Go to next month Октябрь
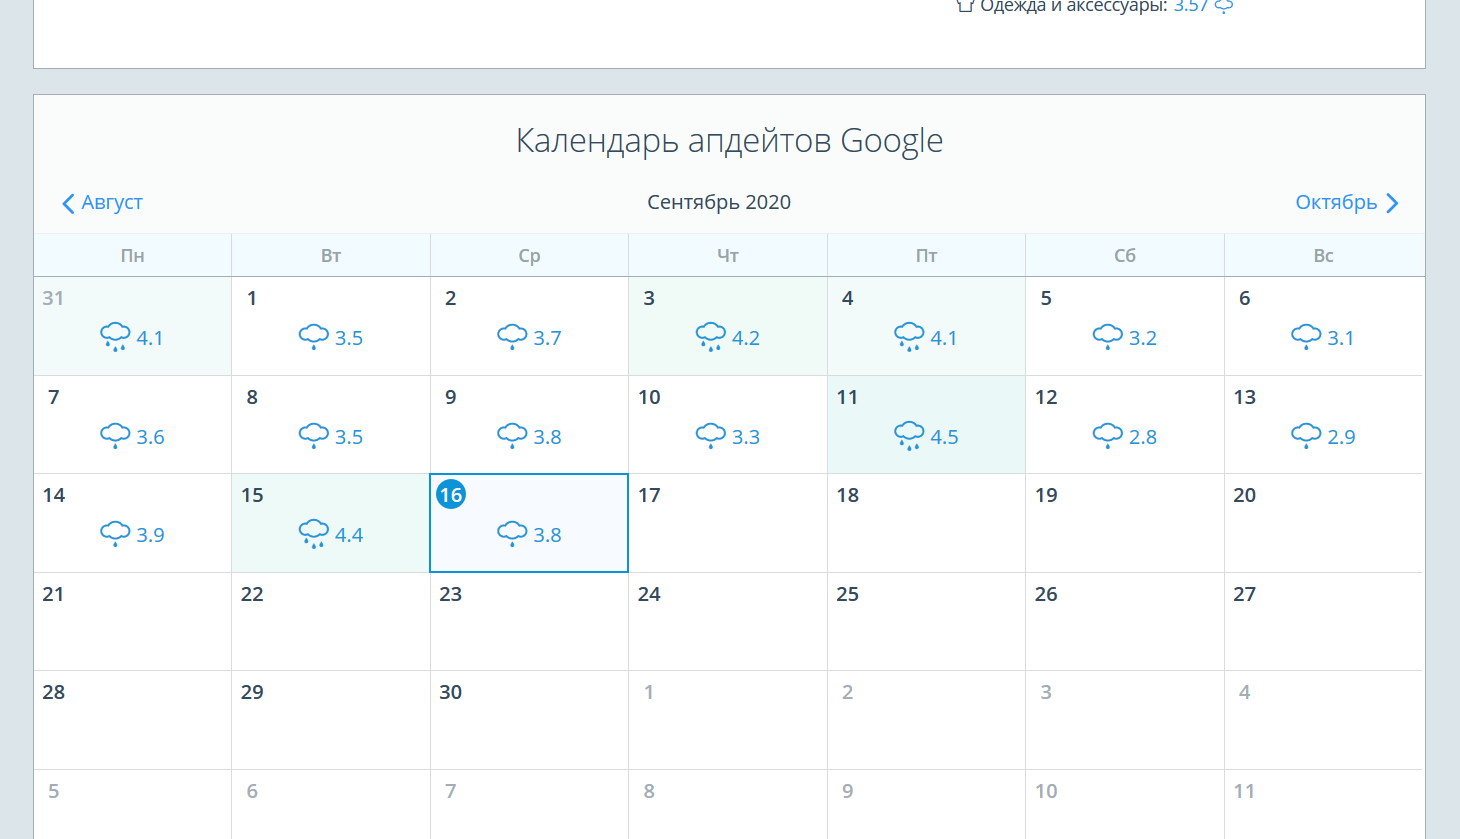 click(1335, 202)
